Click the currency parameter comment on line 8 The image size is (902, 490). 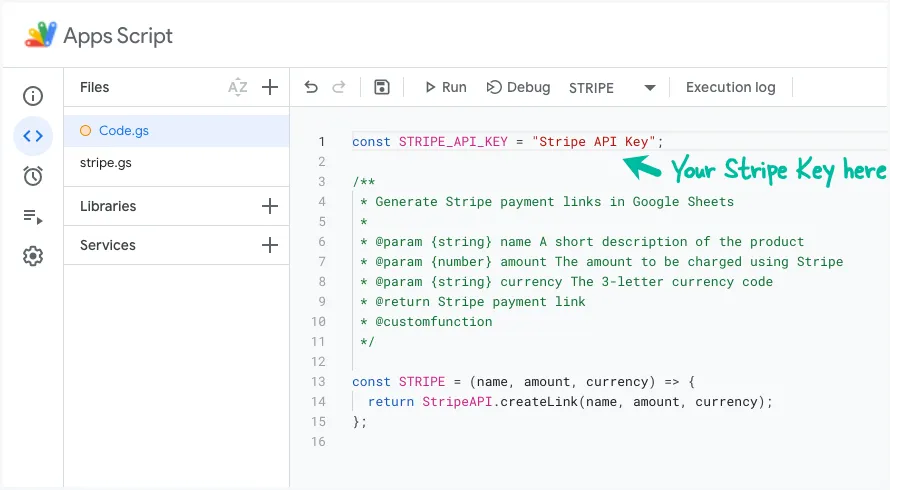[x=567, y=282]
